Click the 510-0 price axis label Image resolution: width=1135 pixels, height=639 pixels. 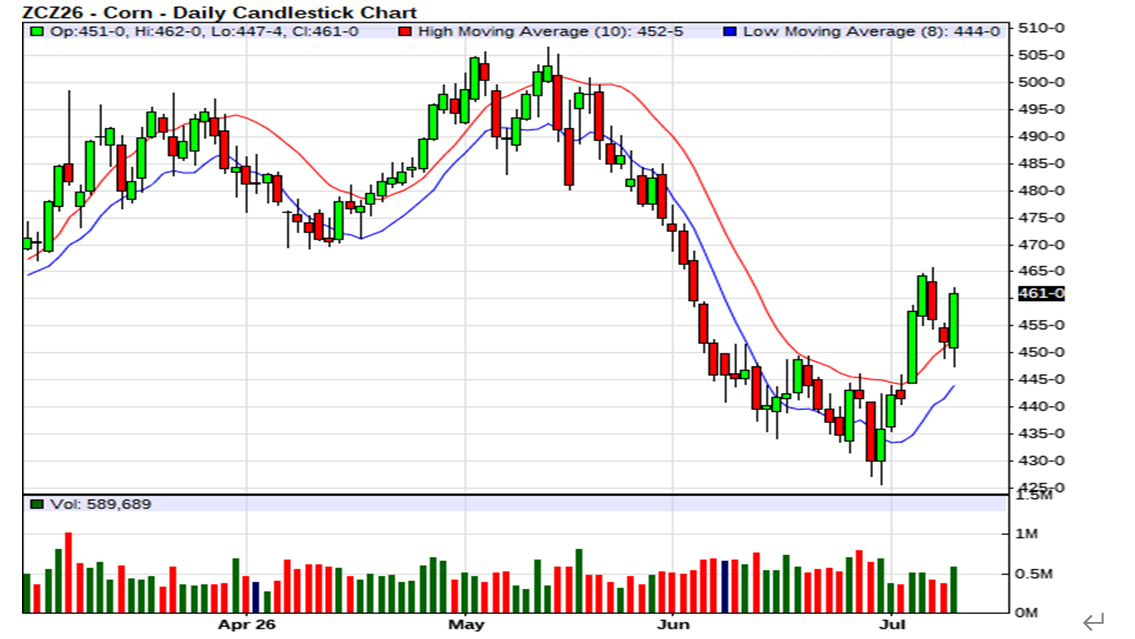click(1041, 28)
